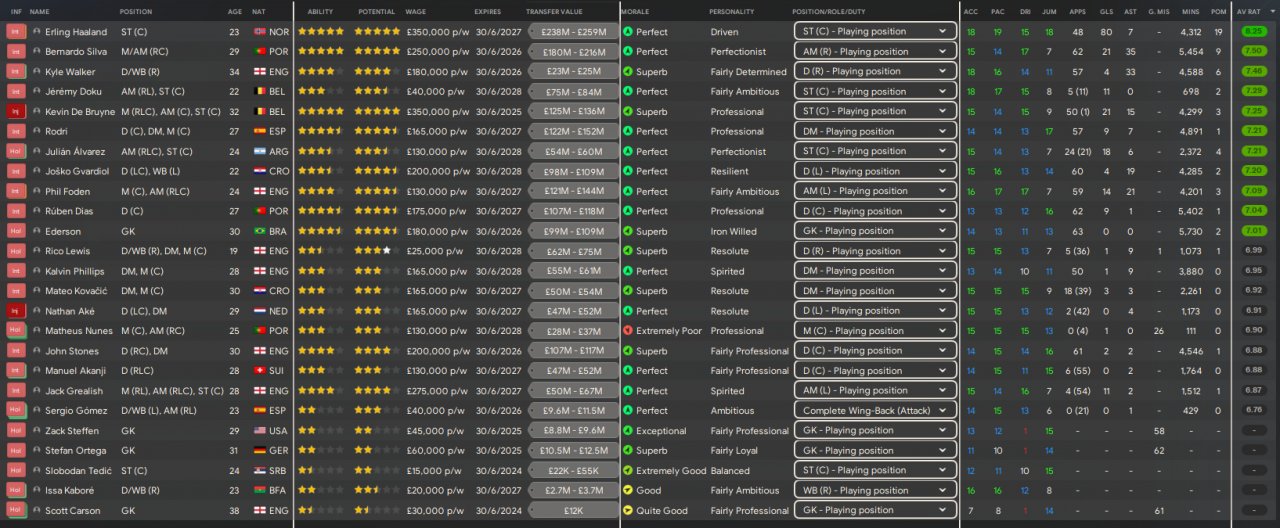Expand Sergio Gómez's Complete Wing-Back (Attack) dropdown
Screen dimensions: 1280x528
pos(875,410)
